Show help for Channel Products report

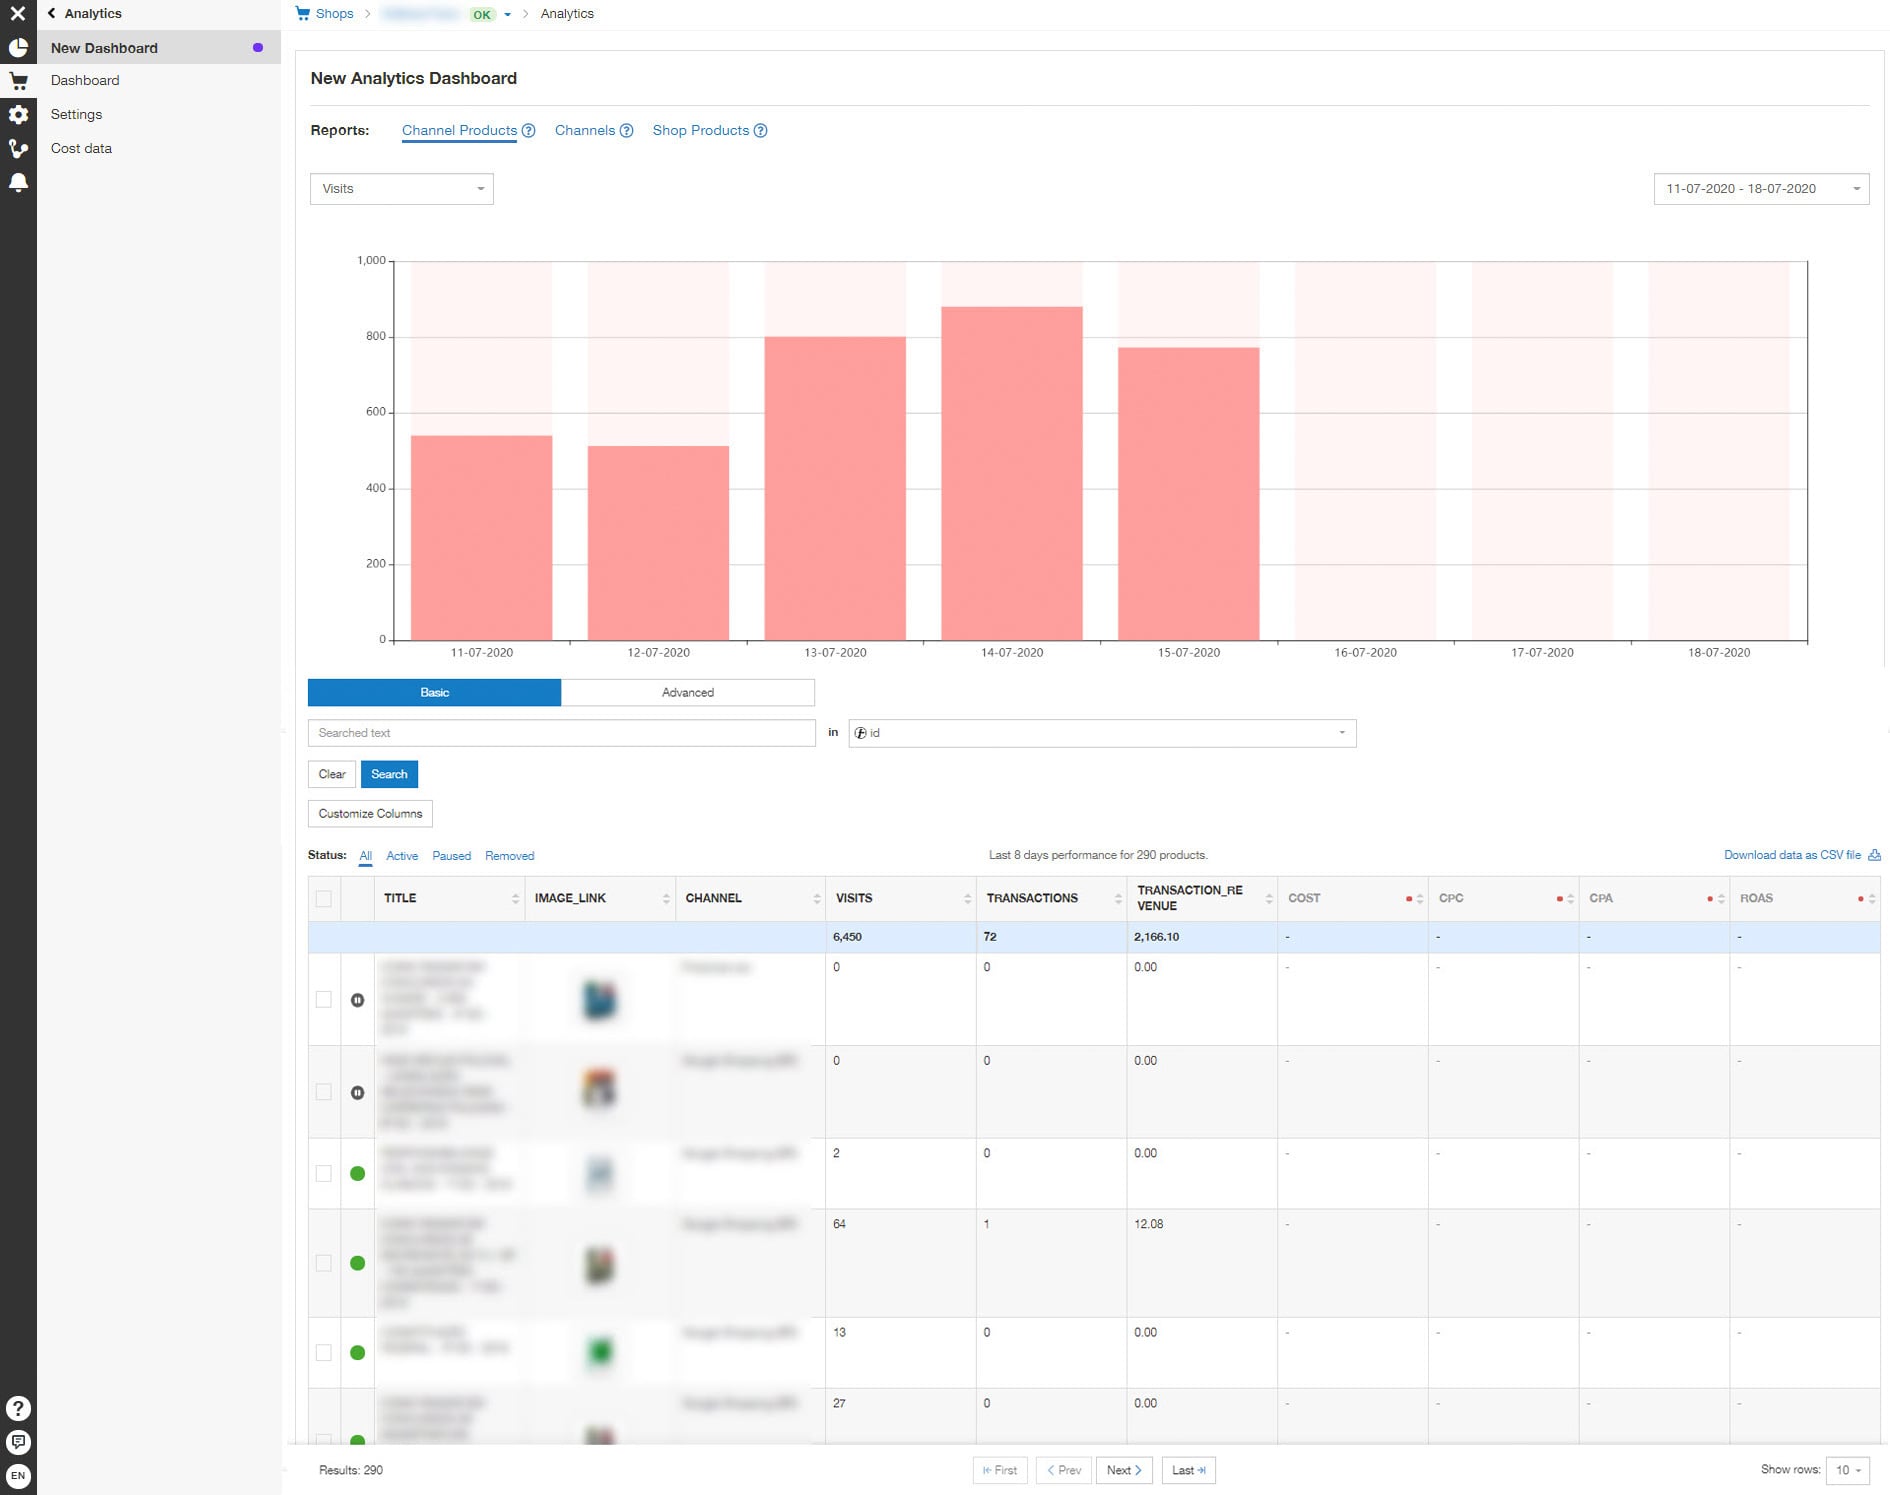pos(529,131)
